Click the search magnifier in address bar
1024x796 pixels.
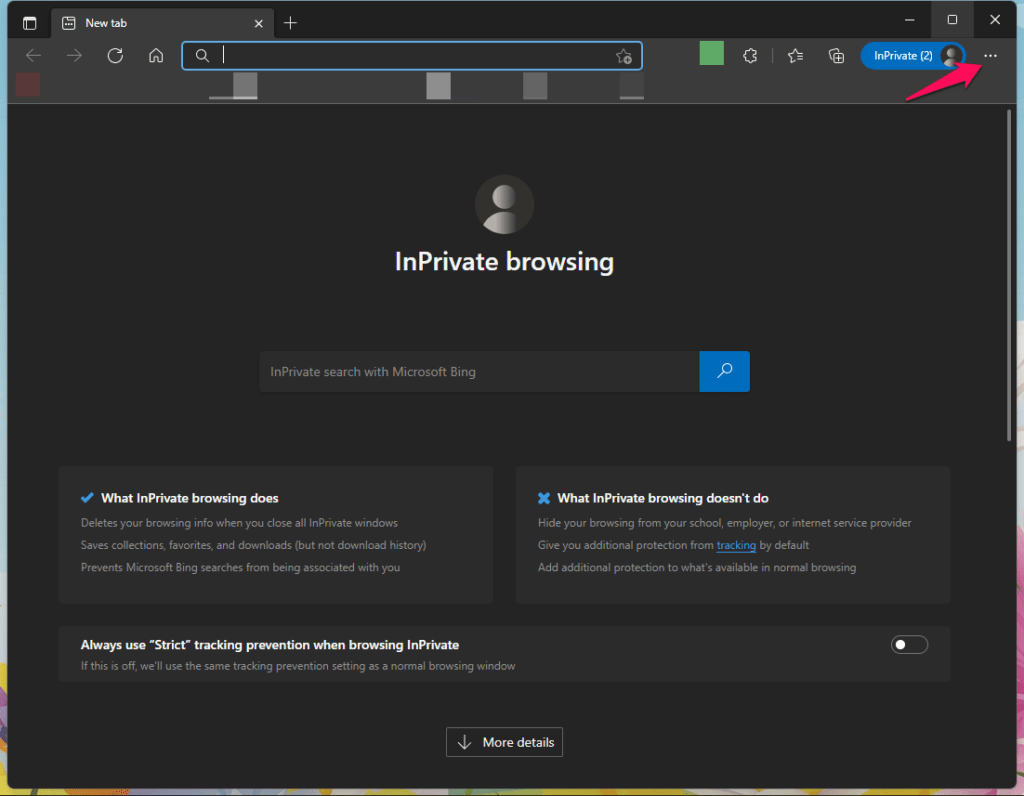click(x=203, y=56)
